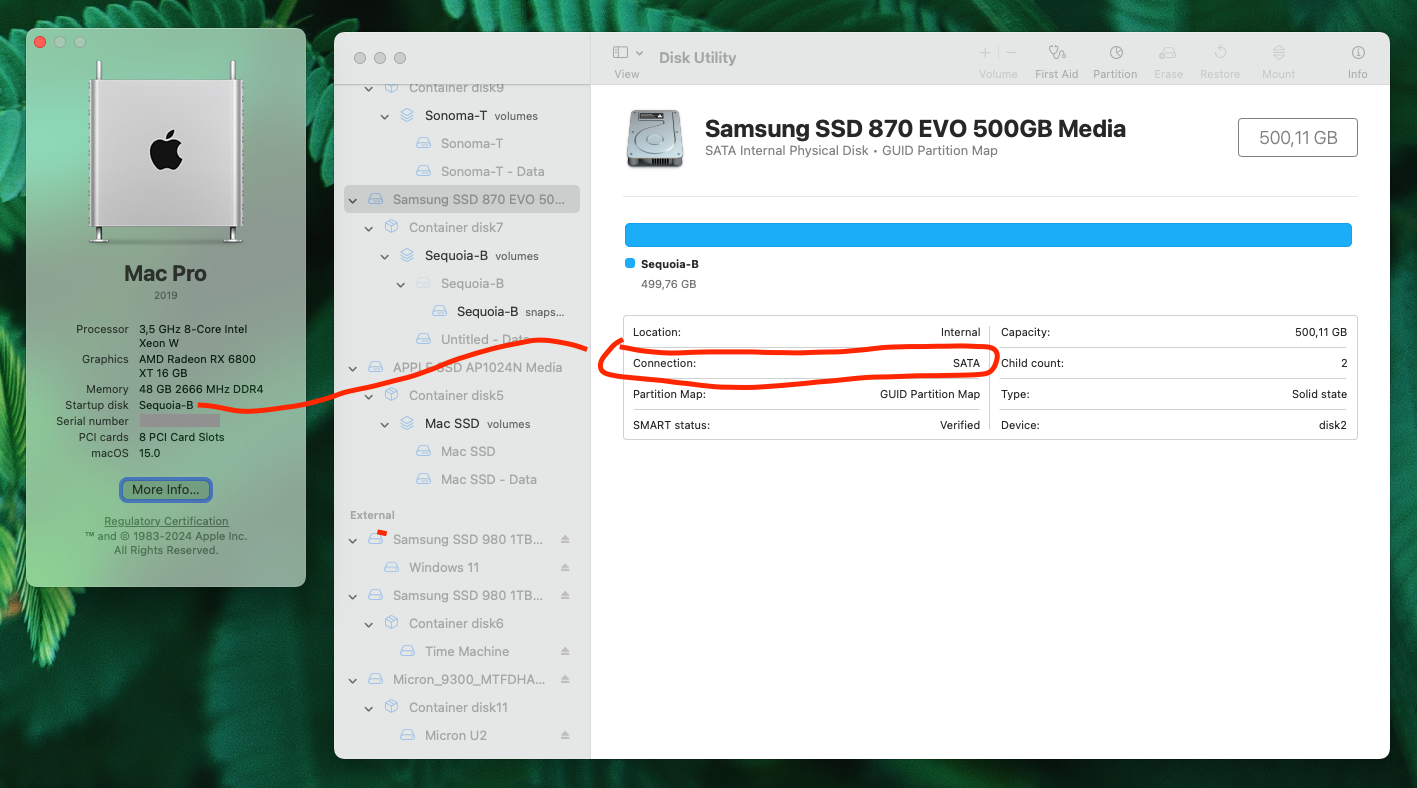Click the Device disk2 value
Image resolution: width=1417 pixels, height=788 pixels.
[1333, 425]
